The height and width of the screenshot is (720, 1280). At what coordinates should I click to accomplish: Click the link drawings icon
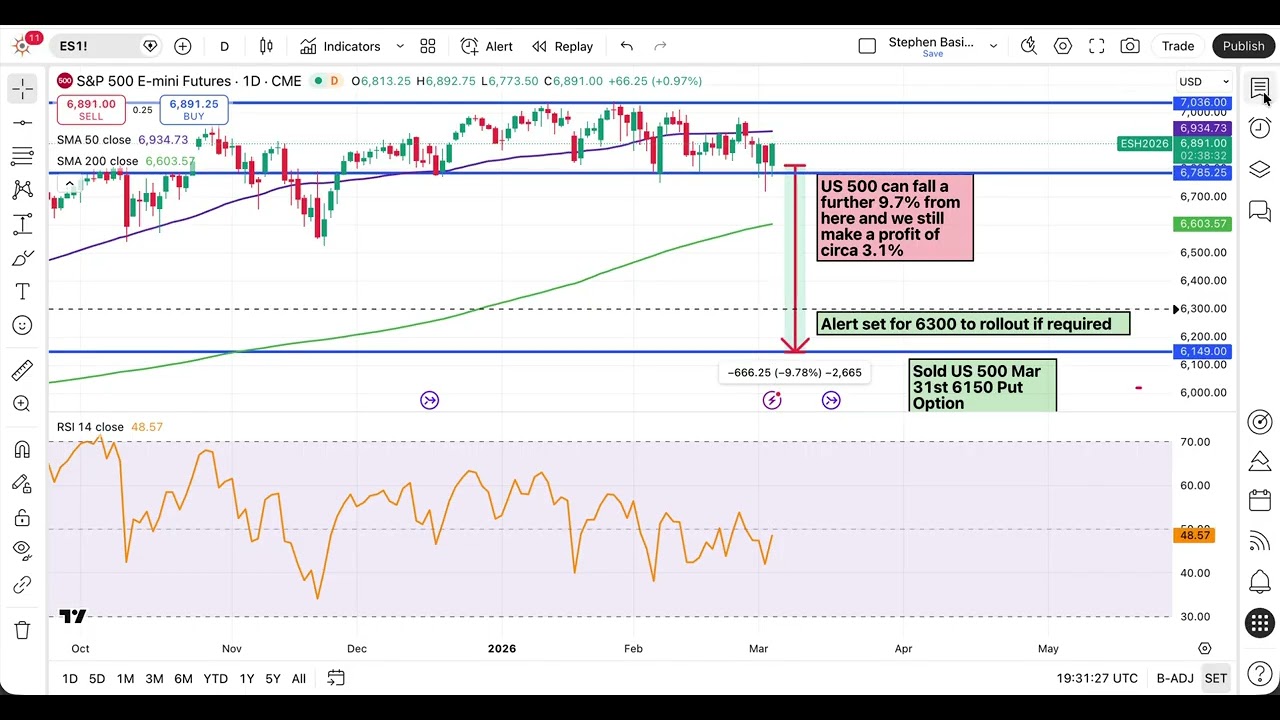click(22, 584)
